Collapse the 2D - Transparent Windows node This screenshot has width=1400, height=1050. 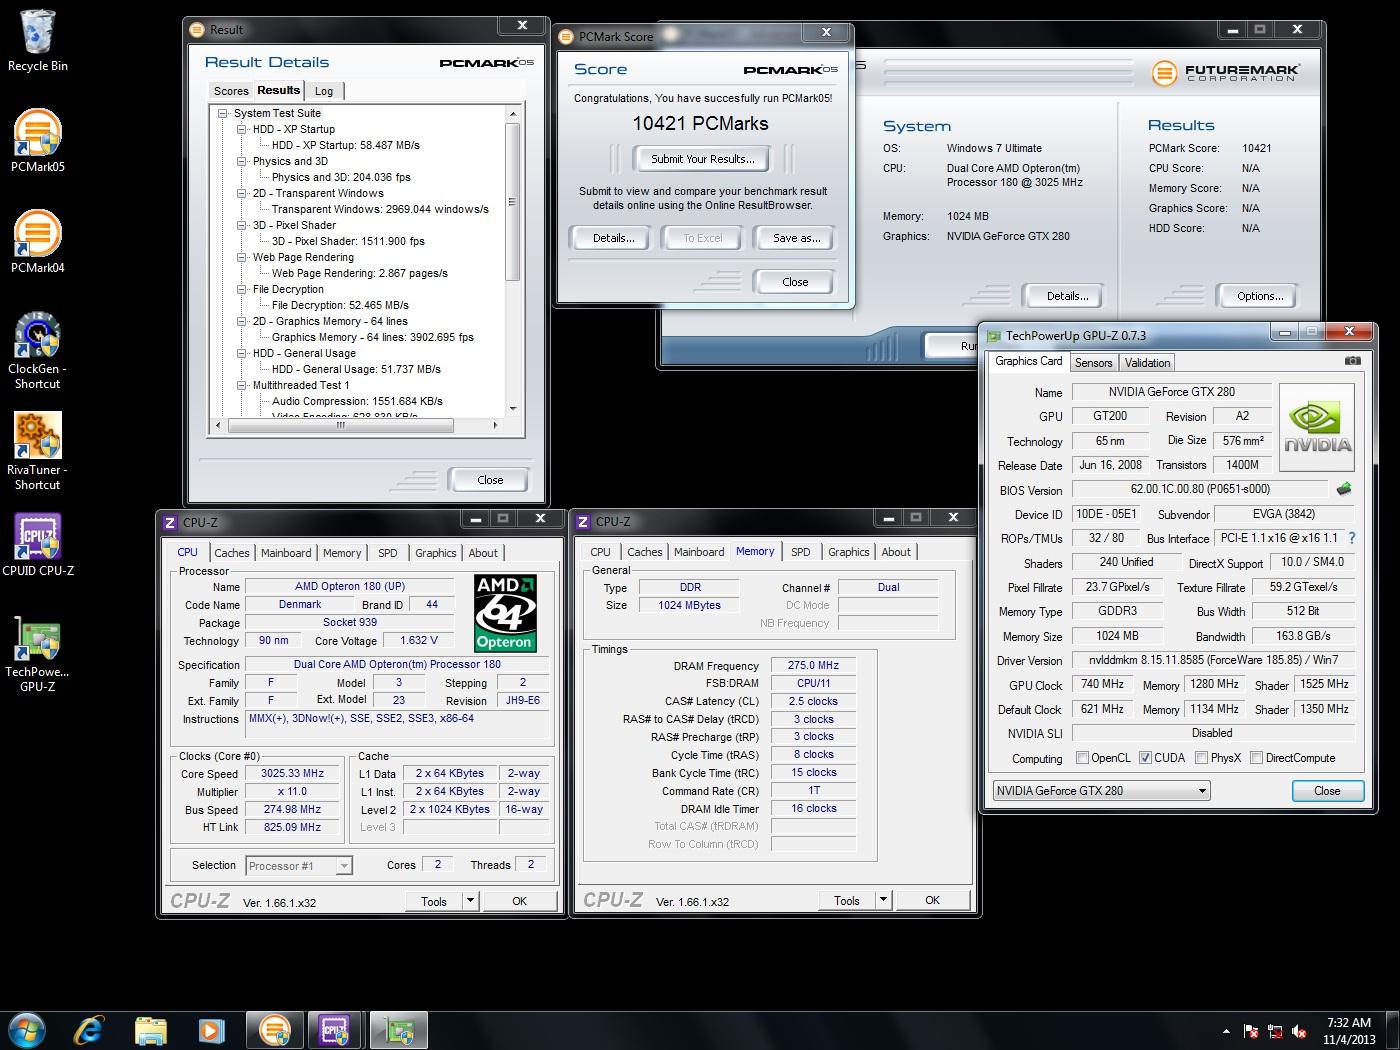pyautogui.click(x=242, y=193)
